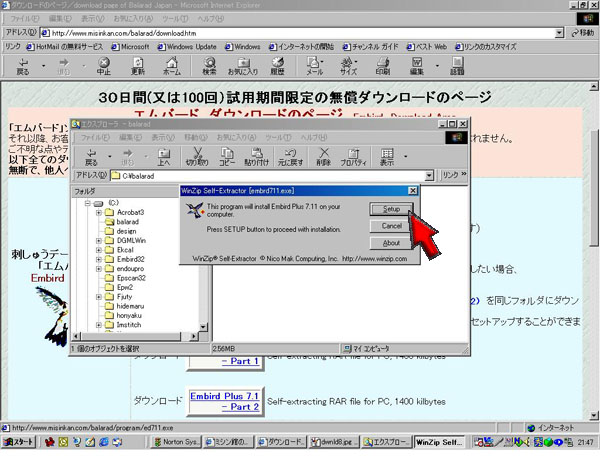Open the Help menu in Internet Explorer
This screenshot has height=456, width=600.
pyautogui.click(x=211, y=18)
